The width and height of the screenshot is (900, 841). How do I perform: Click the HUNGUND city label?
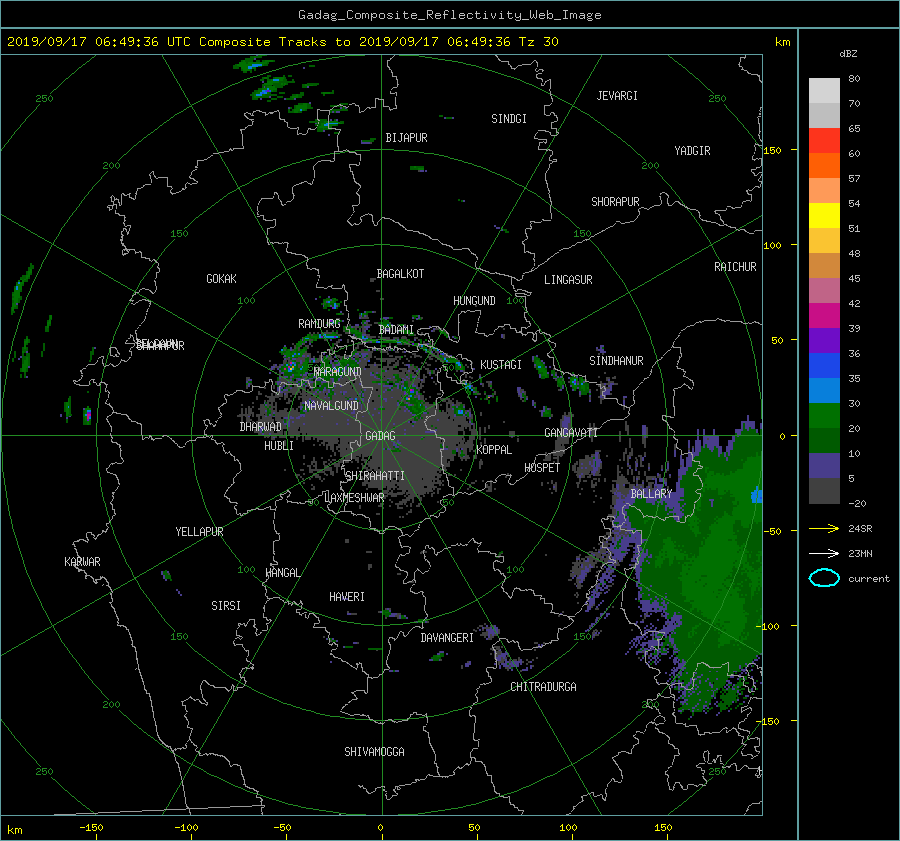(x=474, y=301)
